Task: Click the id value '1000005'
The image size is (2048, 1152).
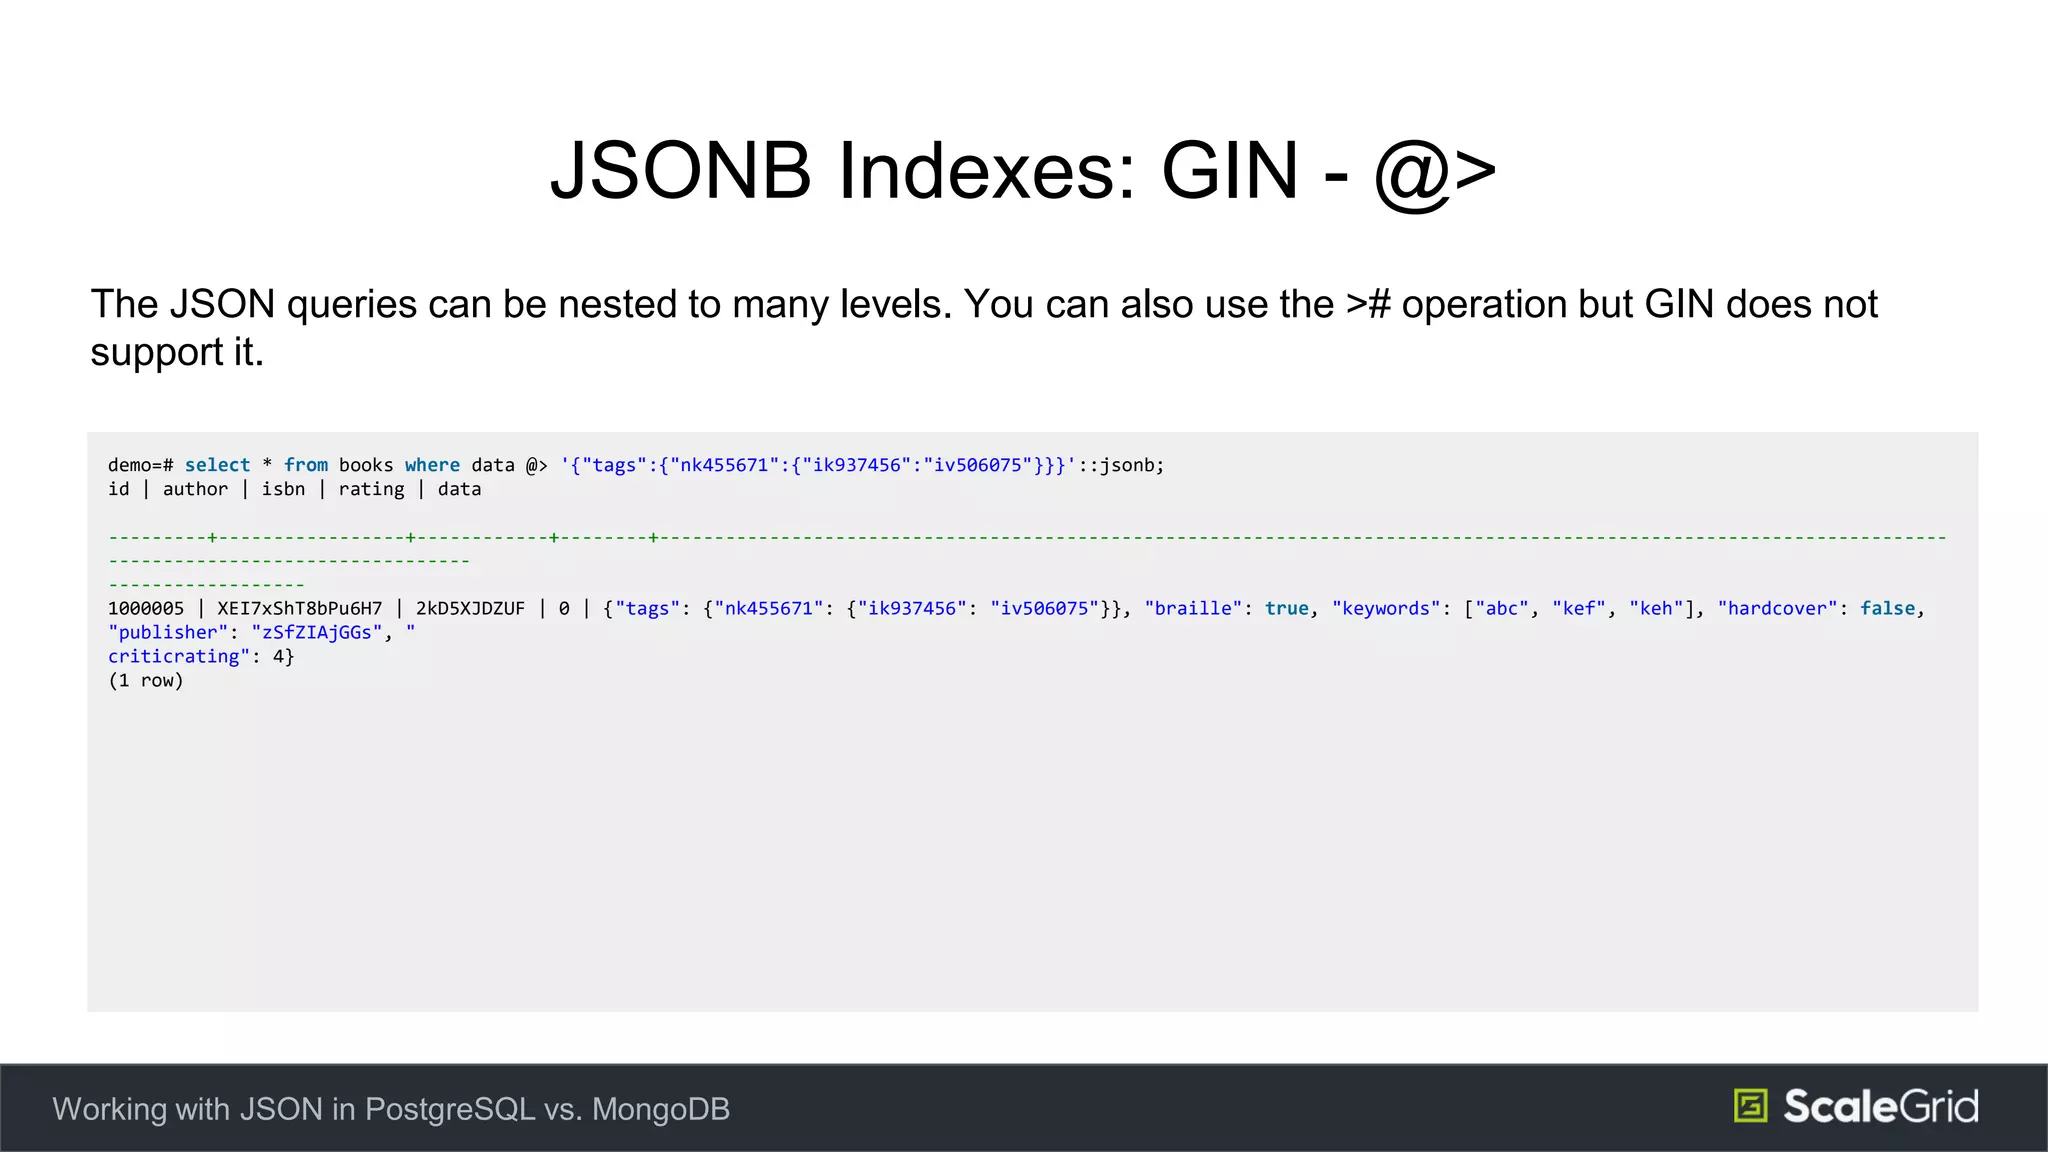Action: pos(146,608)
